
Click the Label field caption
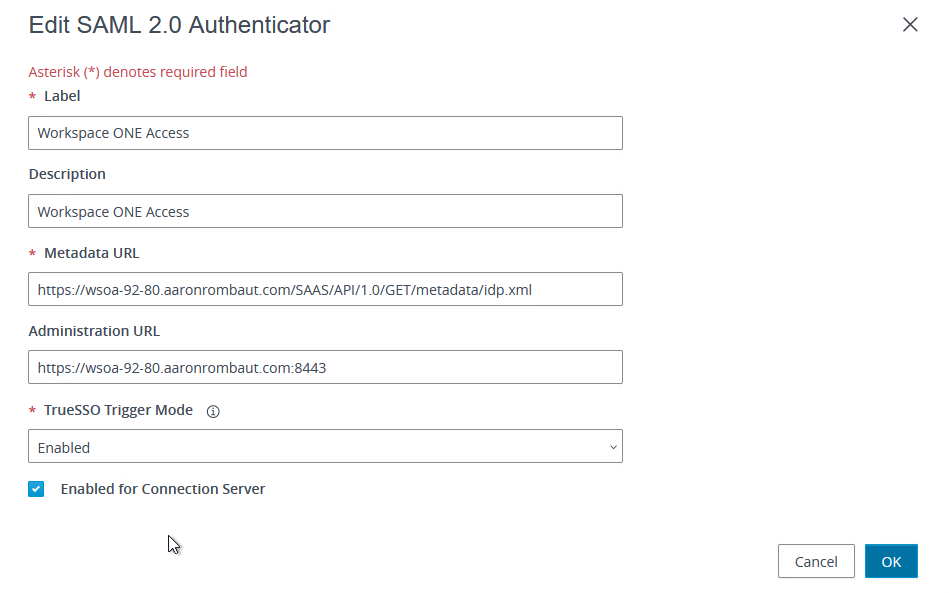pos(62,96)
